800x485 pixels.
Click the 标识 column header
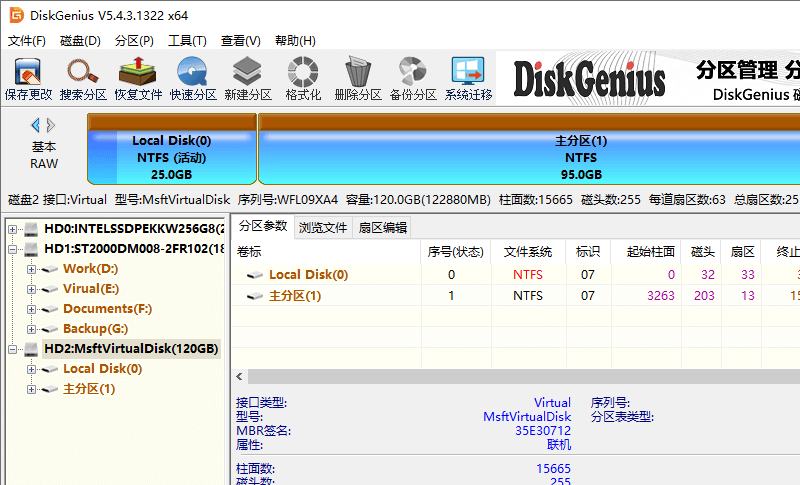[x=588, y=251]
